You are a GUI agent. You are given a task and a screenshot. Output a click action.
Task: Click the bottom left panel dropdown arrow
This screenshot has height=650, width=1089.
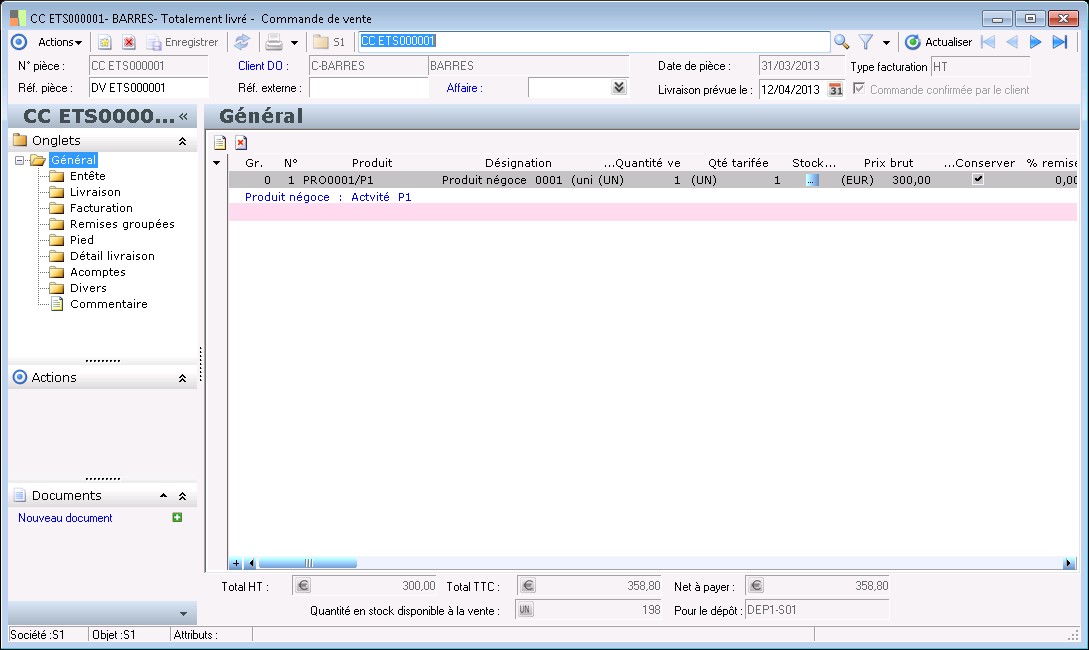(183, 614)
